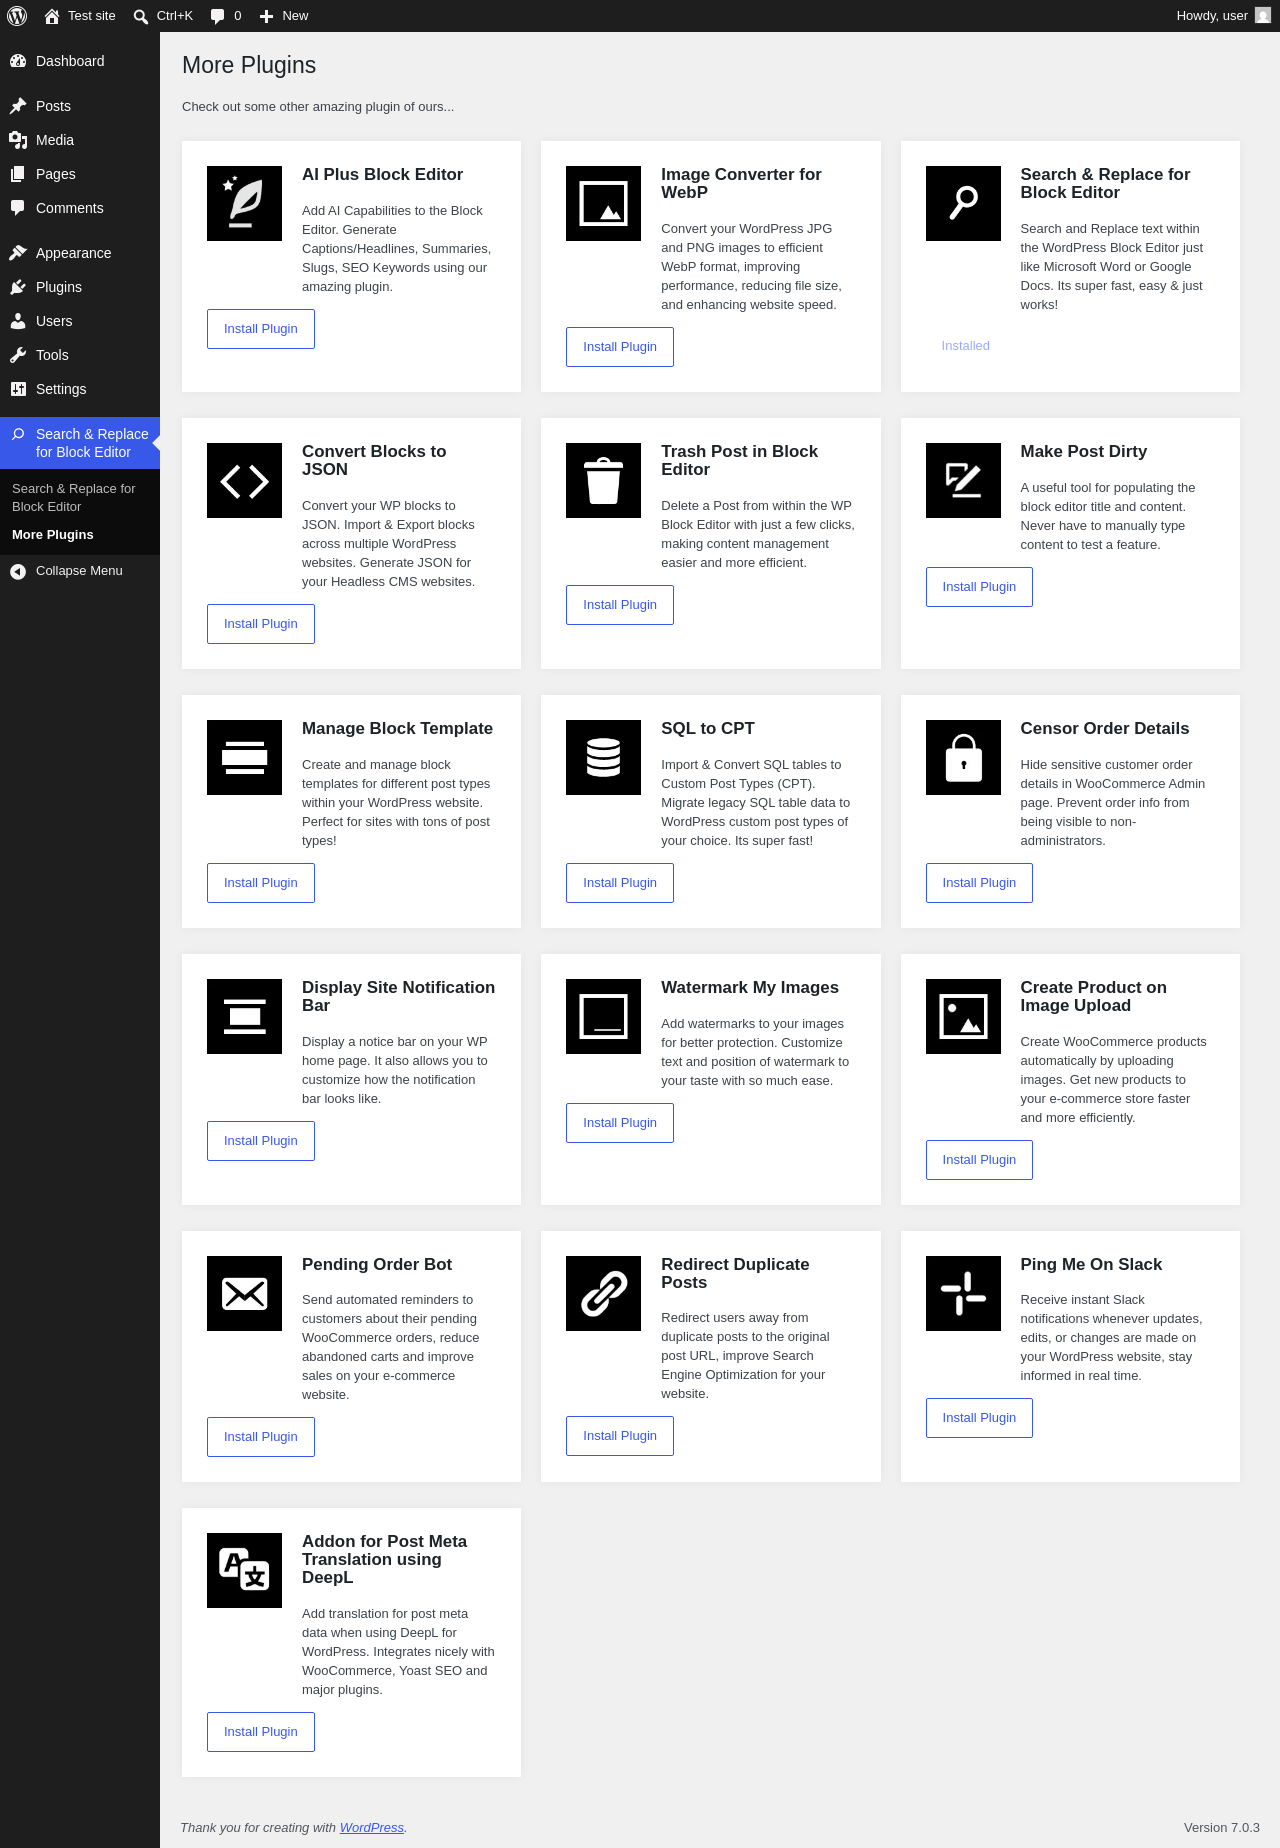This screenshot has height=1848, width=1280.
Task: Install the Display Site Notification Bar plugin
Action: pos(261,1141)
